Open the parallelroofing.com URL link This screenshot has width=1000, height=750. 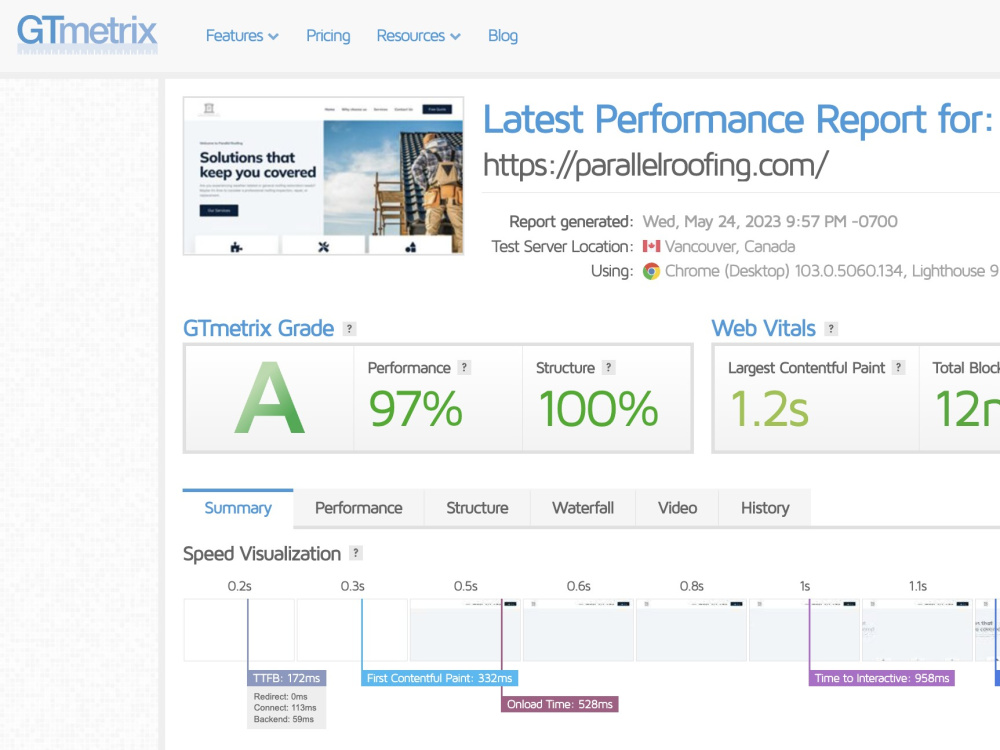point(656,165)
